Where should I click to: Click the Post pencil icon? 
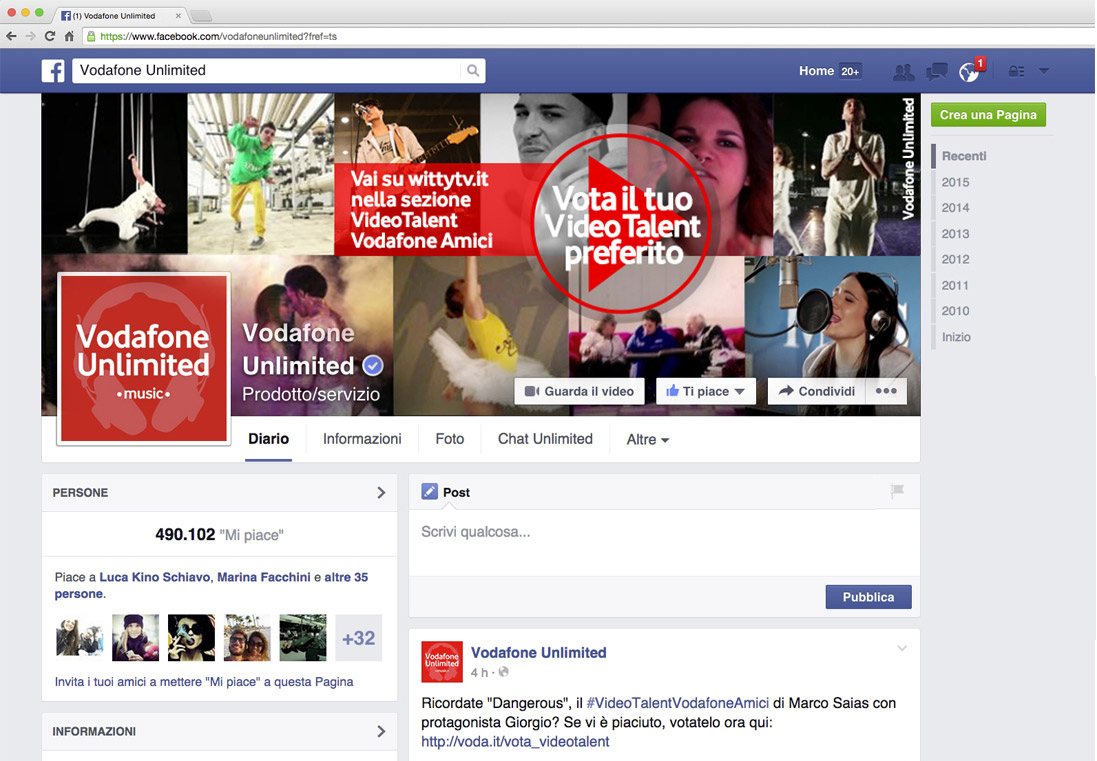(430, 492)
